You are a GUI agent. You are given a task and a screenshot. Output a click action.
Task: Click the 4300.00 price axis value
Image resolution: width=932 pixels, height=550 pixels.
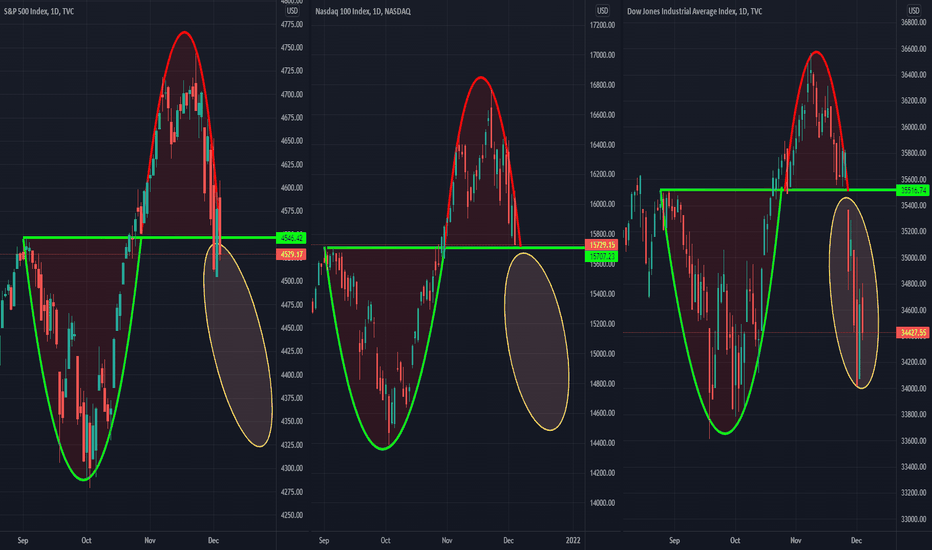(292, 469)
